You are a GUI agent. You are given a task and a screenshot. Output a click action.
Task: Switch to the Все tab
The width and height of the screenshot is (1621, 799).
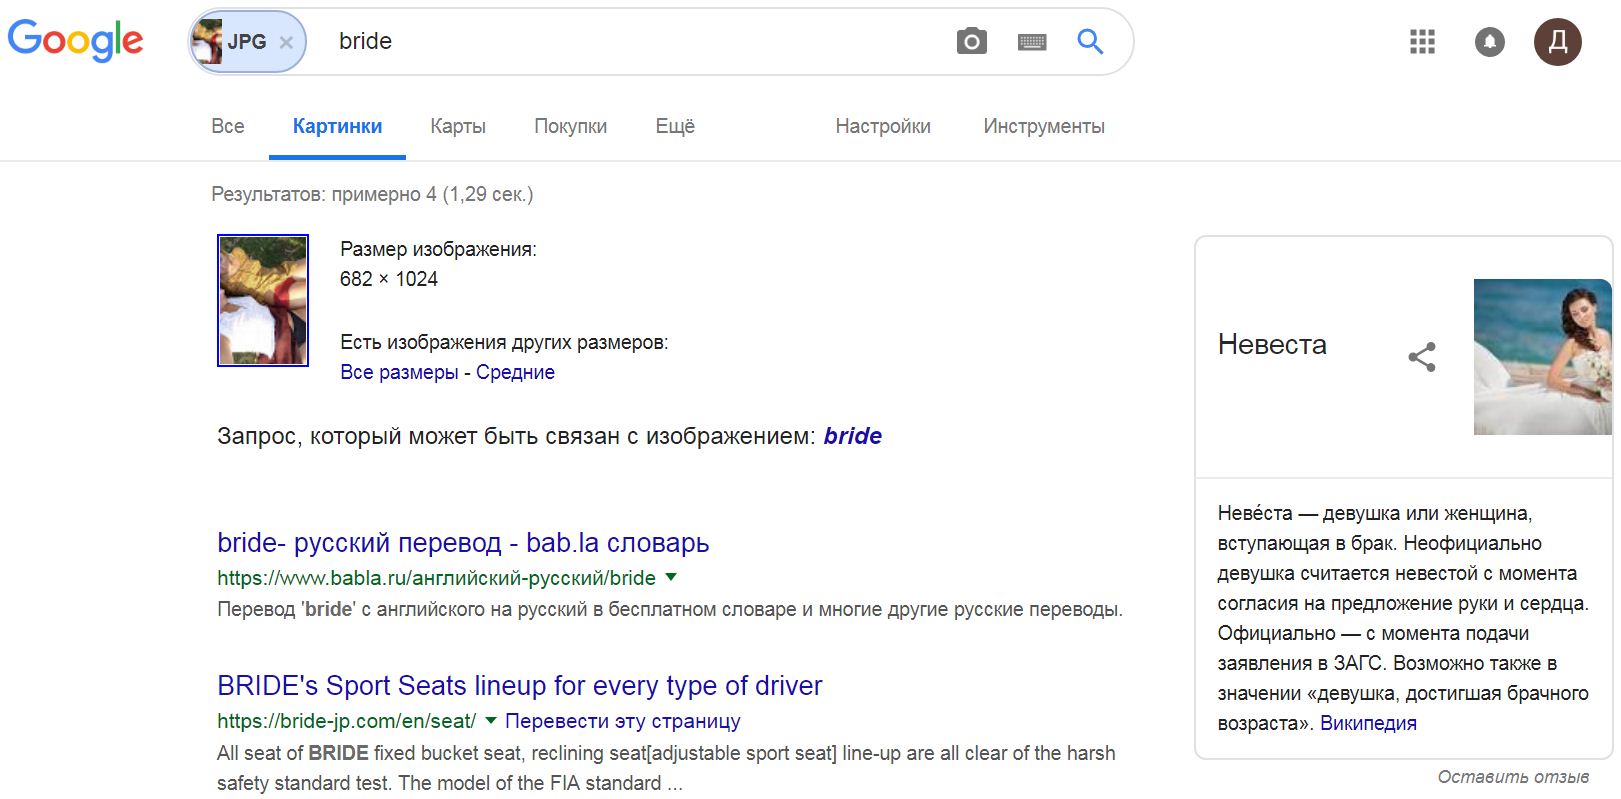[x=228, y=126]
